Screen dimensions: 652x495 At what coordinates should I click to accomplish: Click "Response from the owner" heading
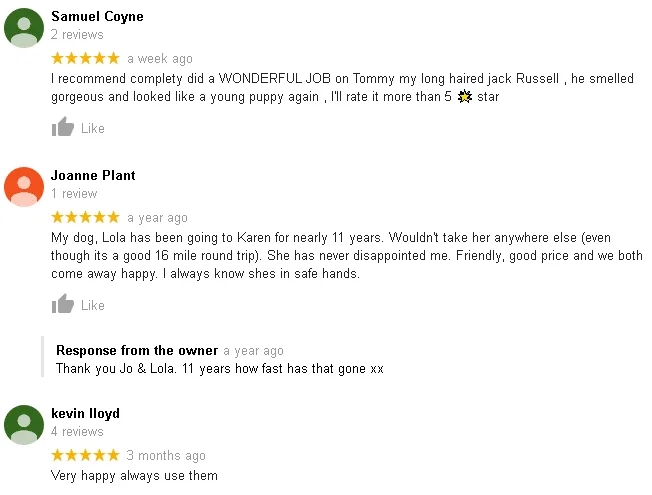[x=137, y=351]
